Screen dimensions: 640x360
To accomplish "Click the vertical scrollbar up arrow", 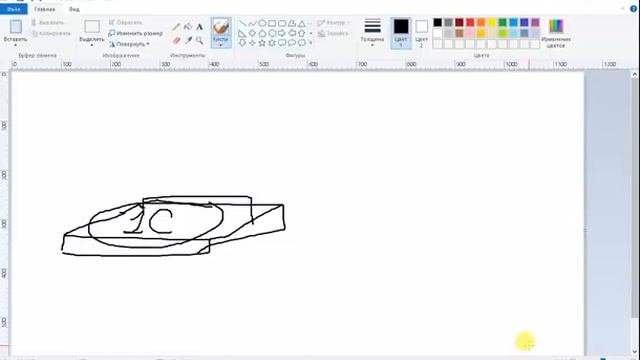I will pos(635,75).
